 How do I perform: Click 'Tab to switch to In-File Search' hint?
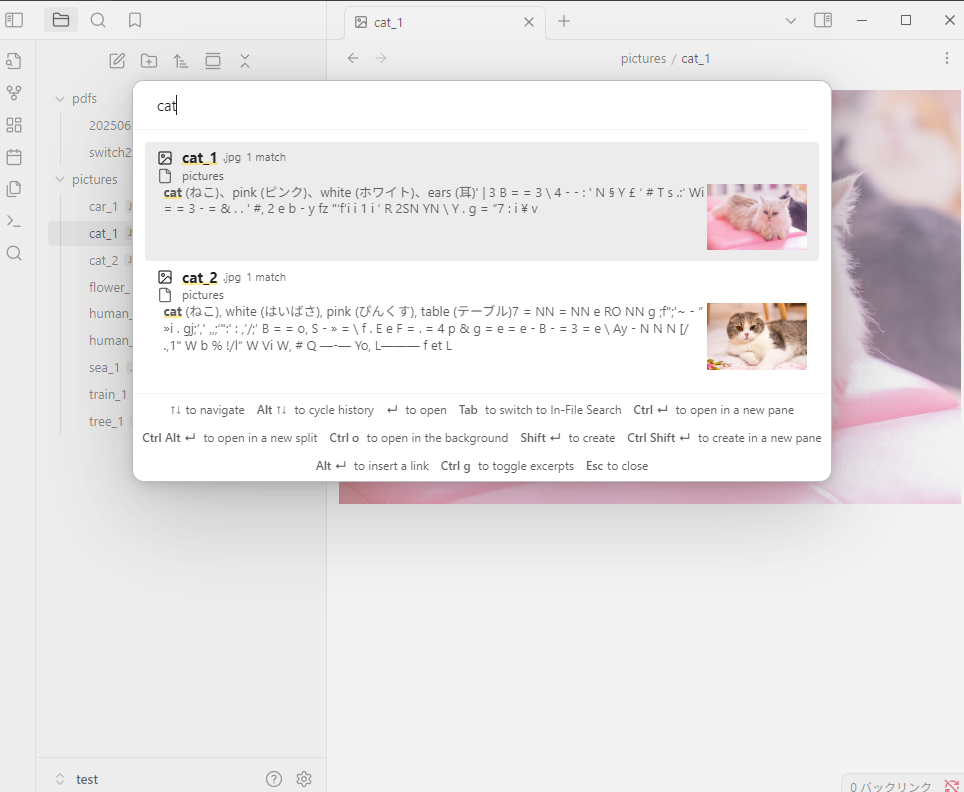point(540,410)
